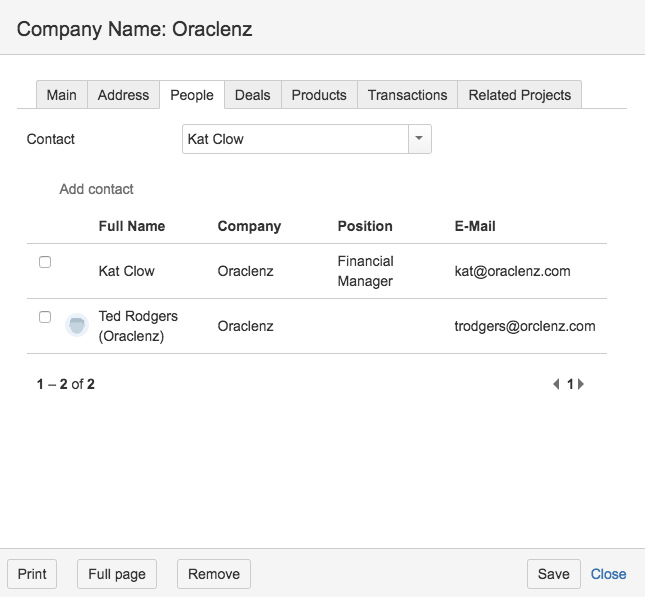Go to next page arrow
The image size is (645, 597).
581,384
